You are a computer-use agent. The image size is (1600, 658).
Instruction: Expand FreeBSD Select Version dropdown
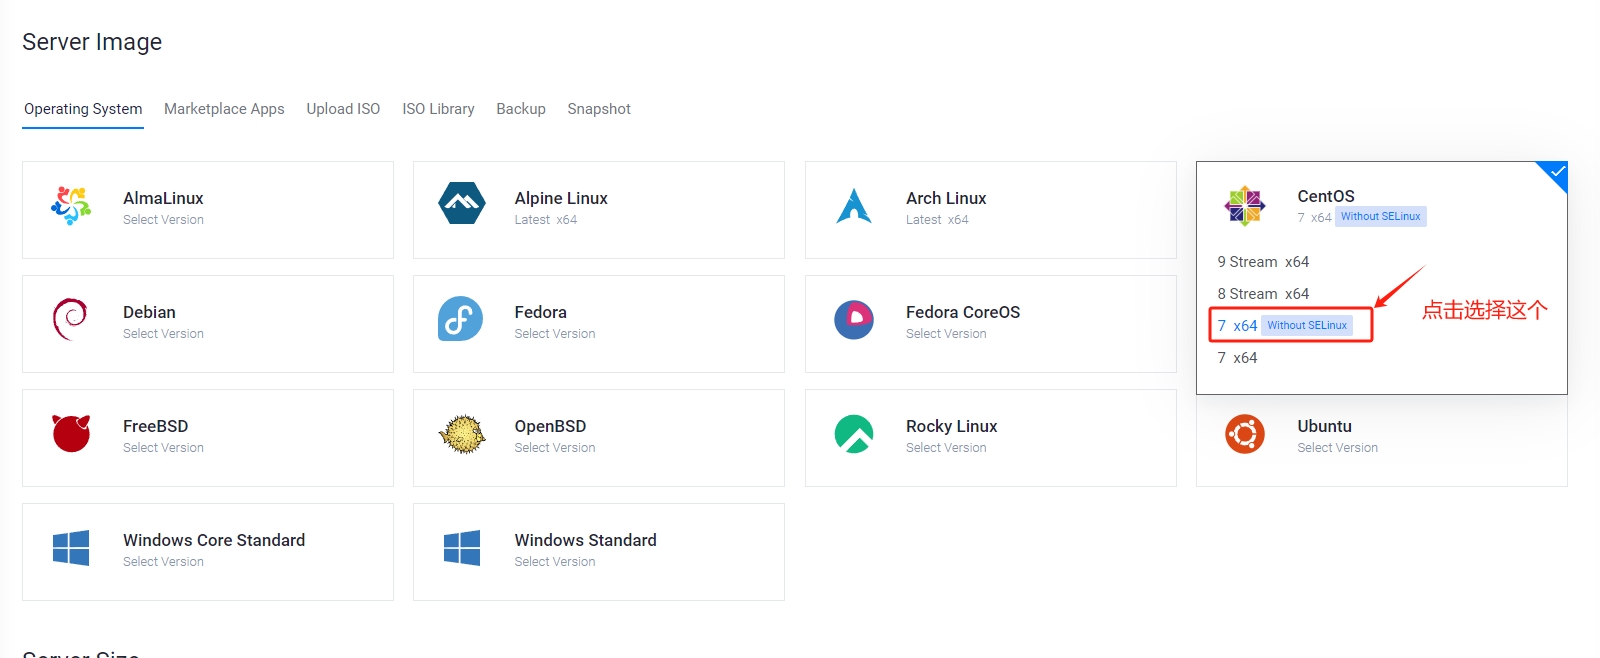[x=163, y=448]
